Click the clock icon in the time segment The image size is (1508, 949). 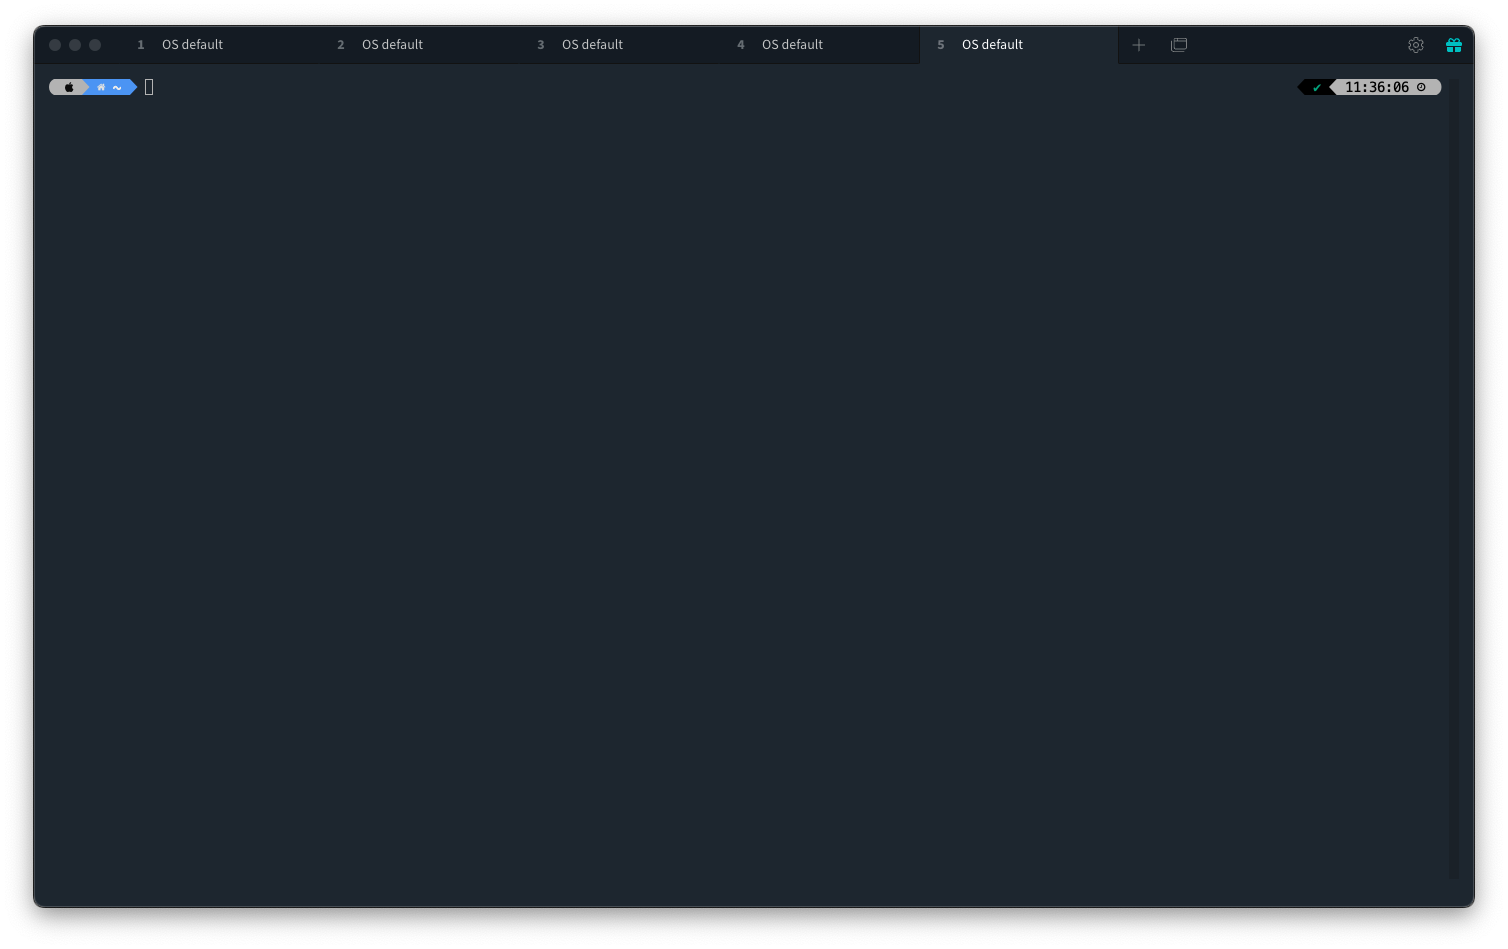click(1421, 87)
